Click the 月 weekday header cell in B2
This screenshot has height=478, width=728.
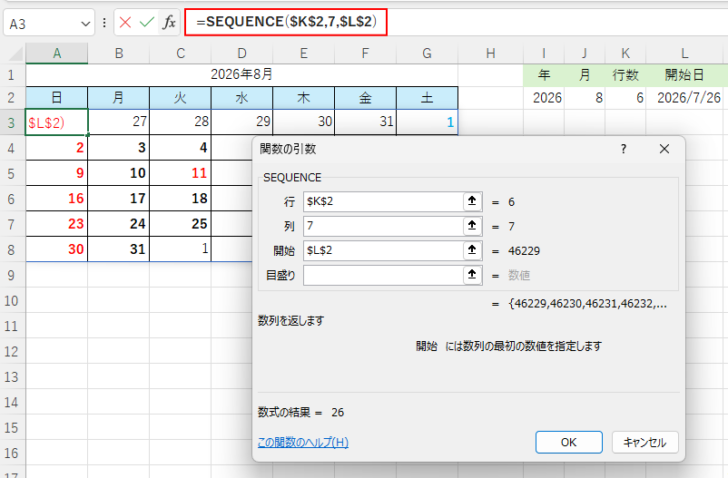119,98
